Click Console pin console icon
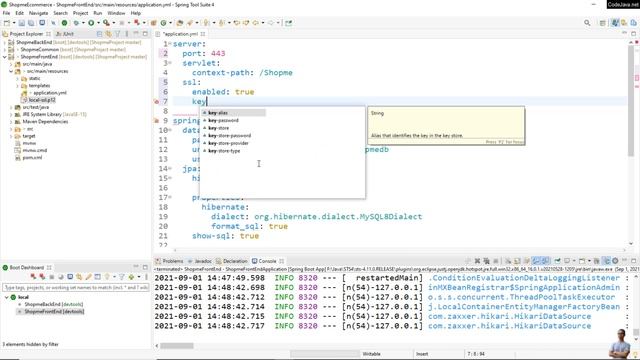The width and height of the screenshot is (640, 360). click(x=557, y=261)
